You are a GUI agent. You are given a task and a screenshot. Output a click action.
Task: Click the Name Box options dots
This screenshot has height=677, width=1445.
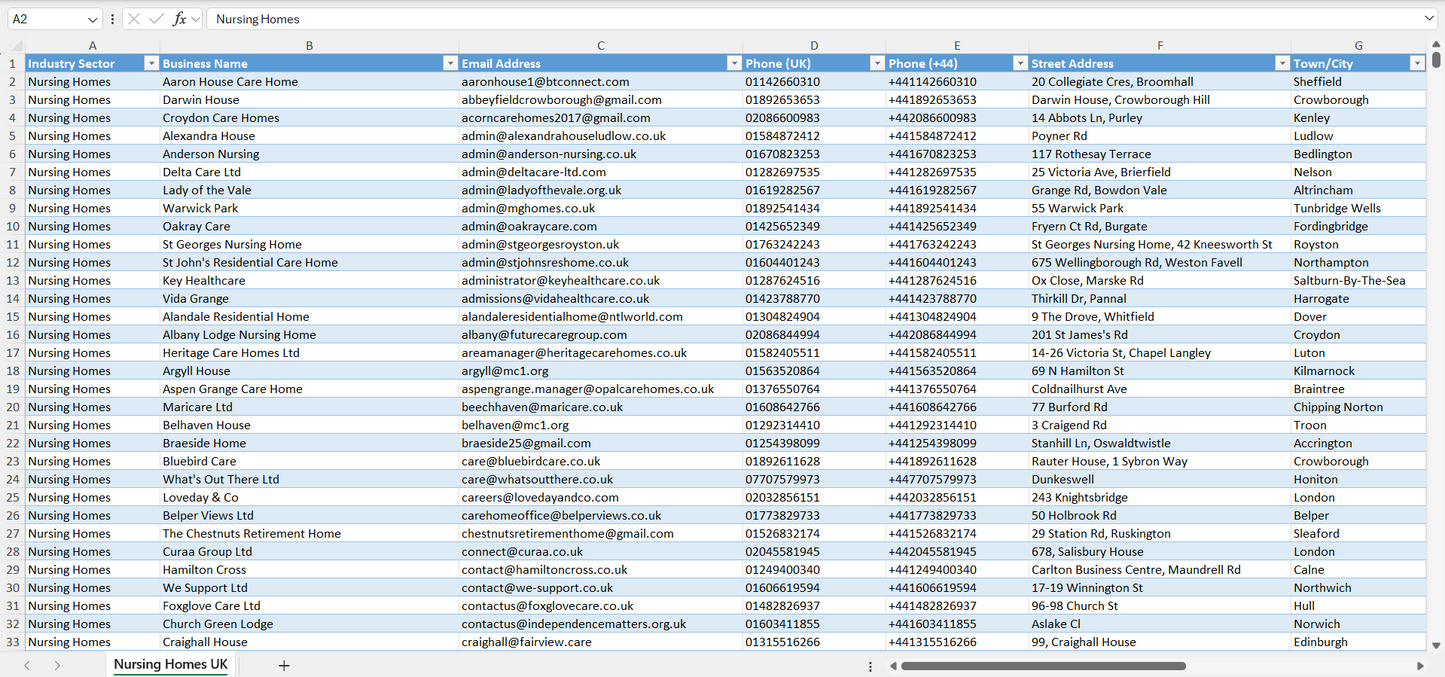[112, 19]
